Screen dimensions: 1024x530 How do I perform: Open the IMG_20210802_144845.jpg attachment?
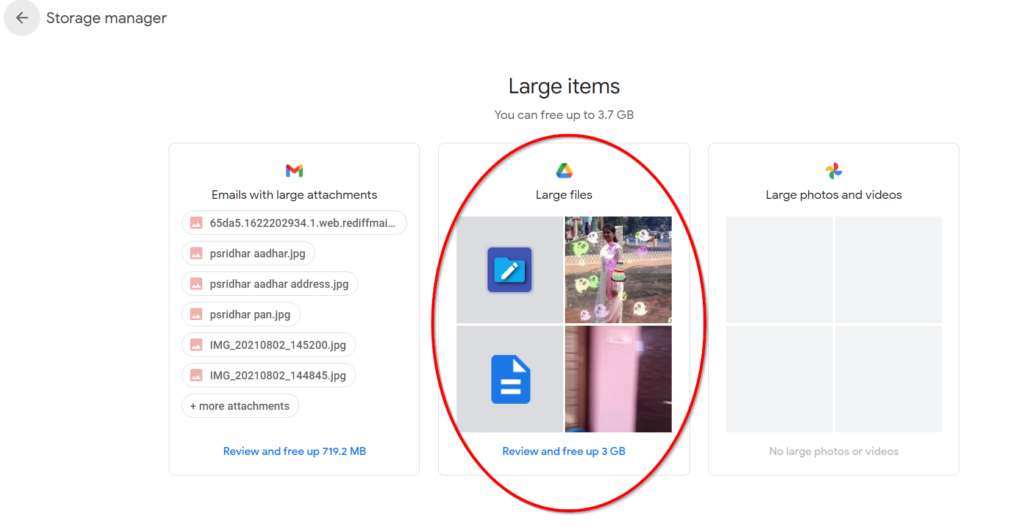pyautogui.click(x=268, y=375)
